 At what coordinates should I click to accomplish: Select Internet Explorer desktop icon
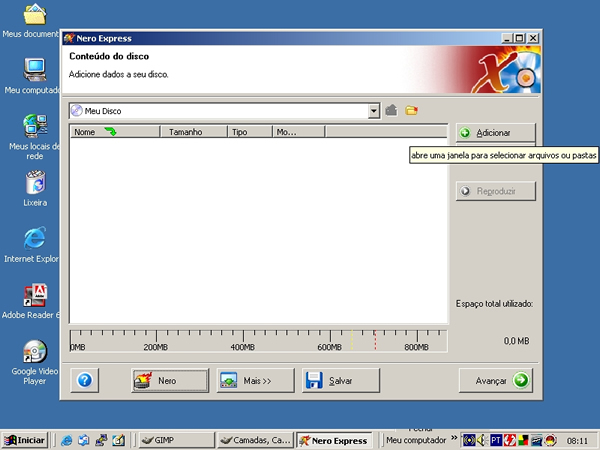[34, 245]
